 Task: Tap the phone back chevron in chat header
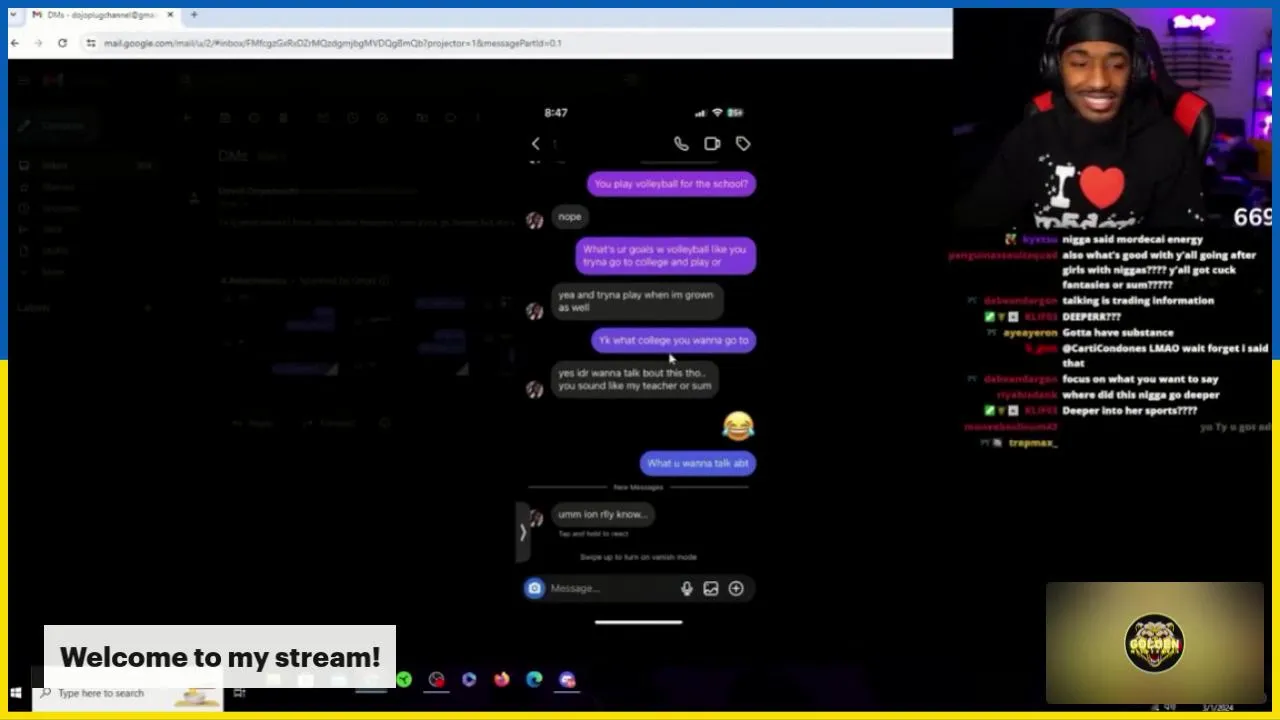coord(535,144)
